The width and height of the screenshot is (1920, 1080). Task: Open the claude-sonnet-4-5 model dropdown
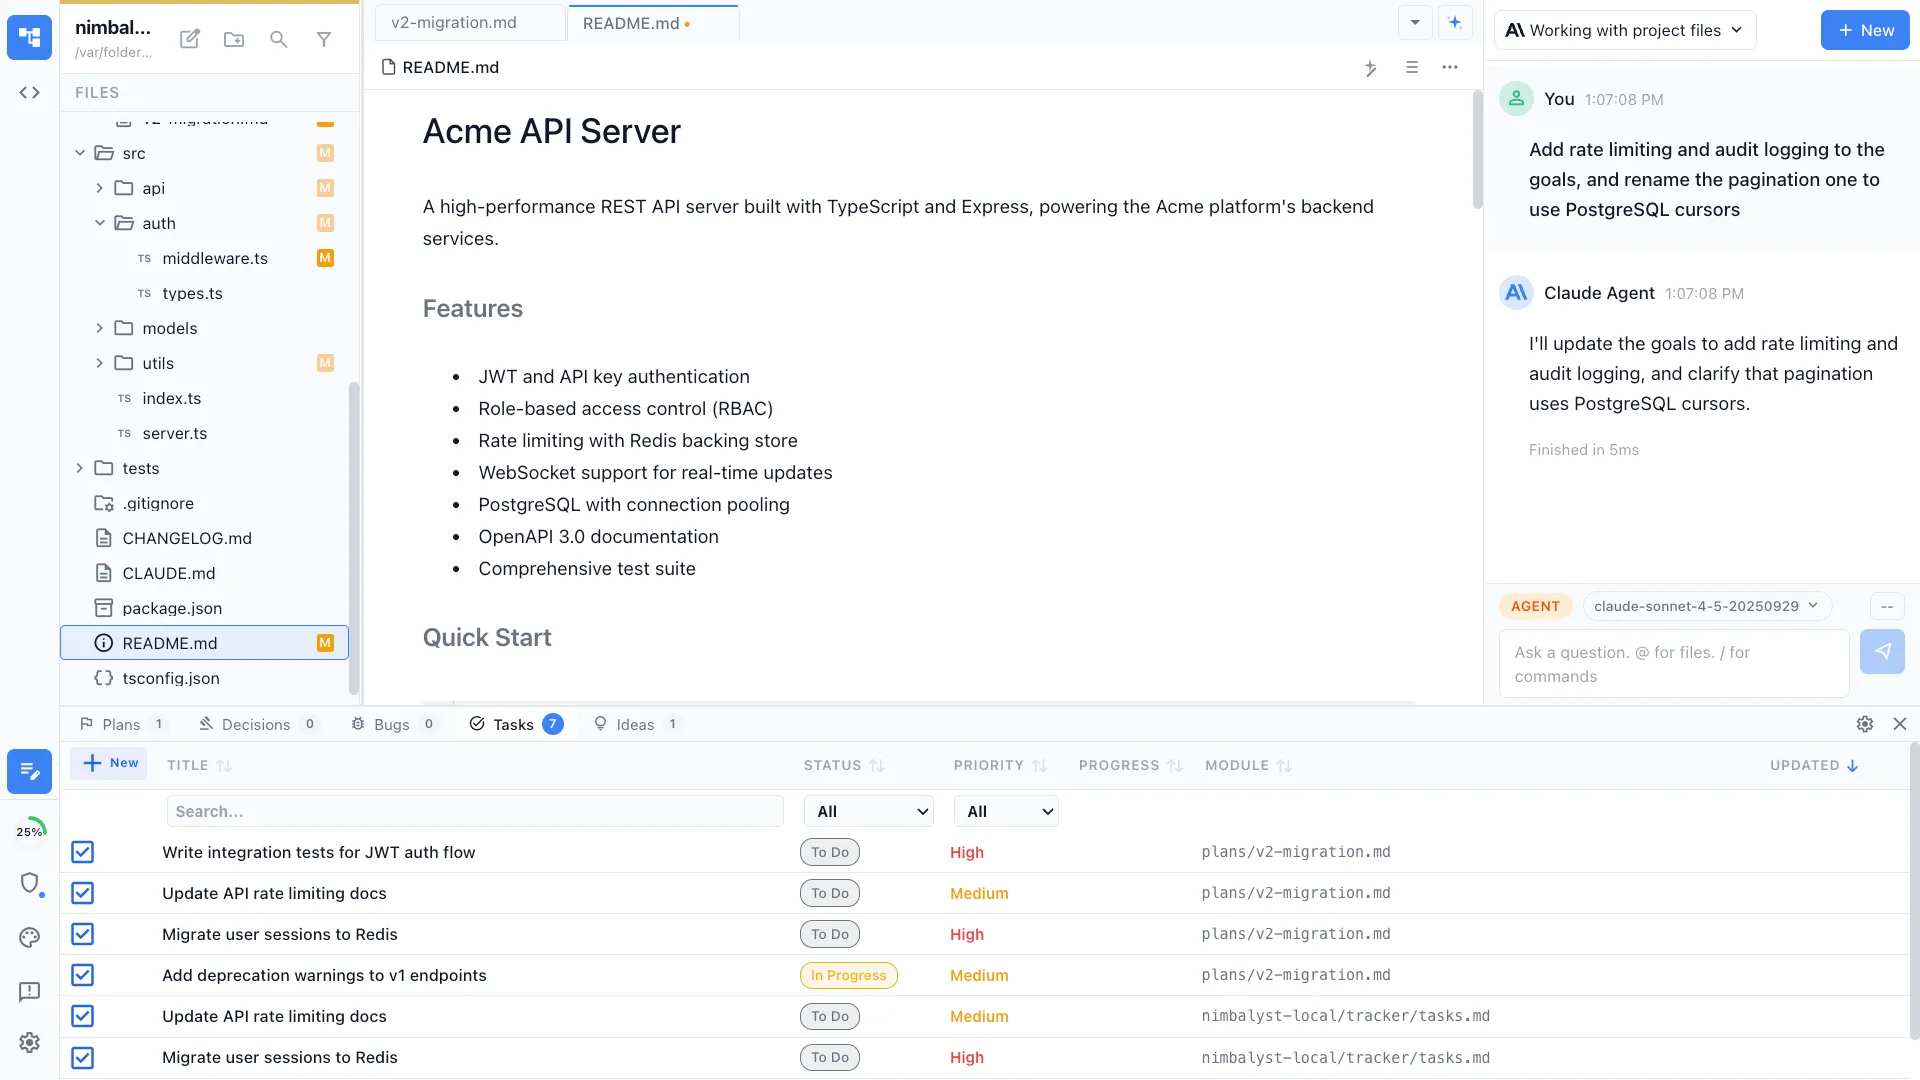pos(1705,605)
